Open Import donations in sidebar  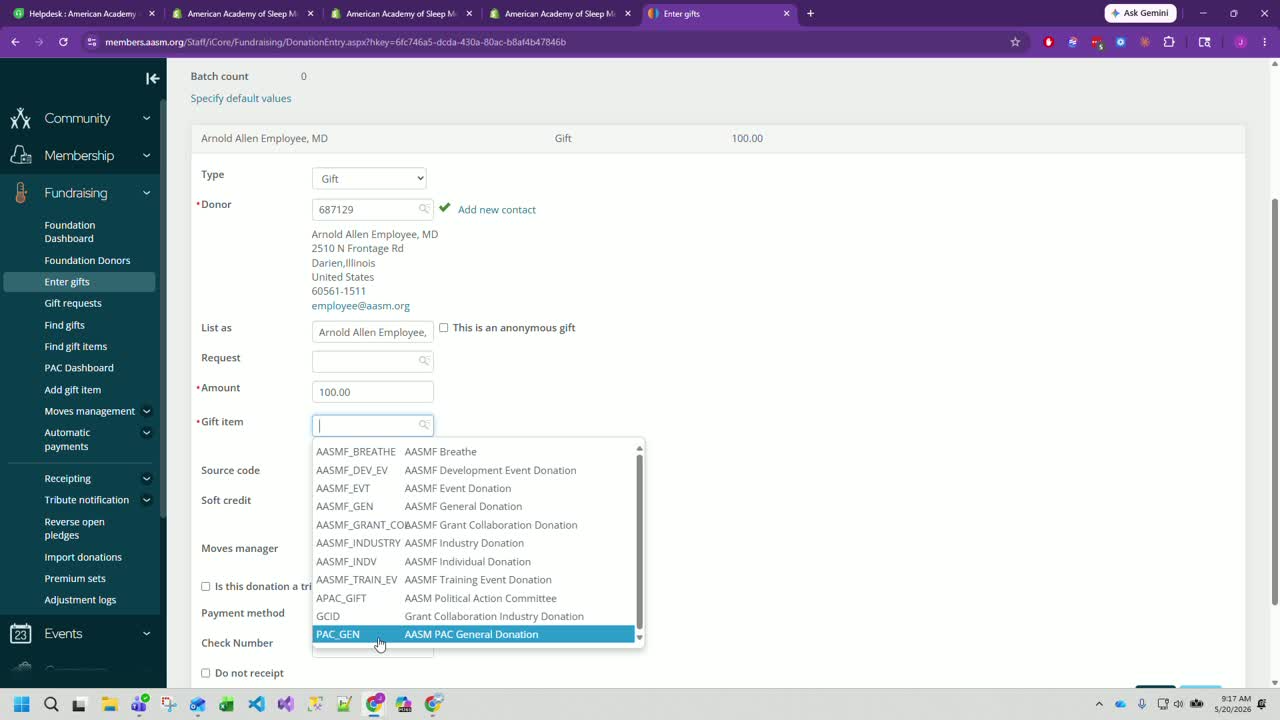(x=83, y=557)
